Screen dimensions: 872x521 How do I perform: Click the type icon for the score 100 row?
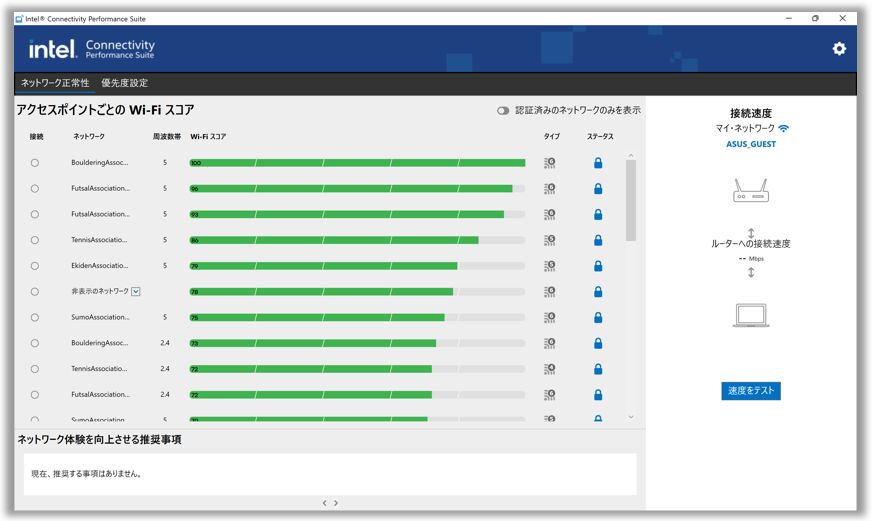point(549,163)
